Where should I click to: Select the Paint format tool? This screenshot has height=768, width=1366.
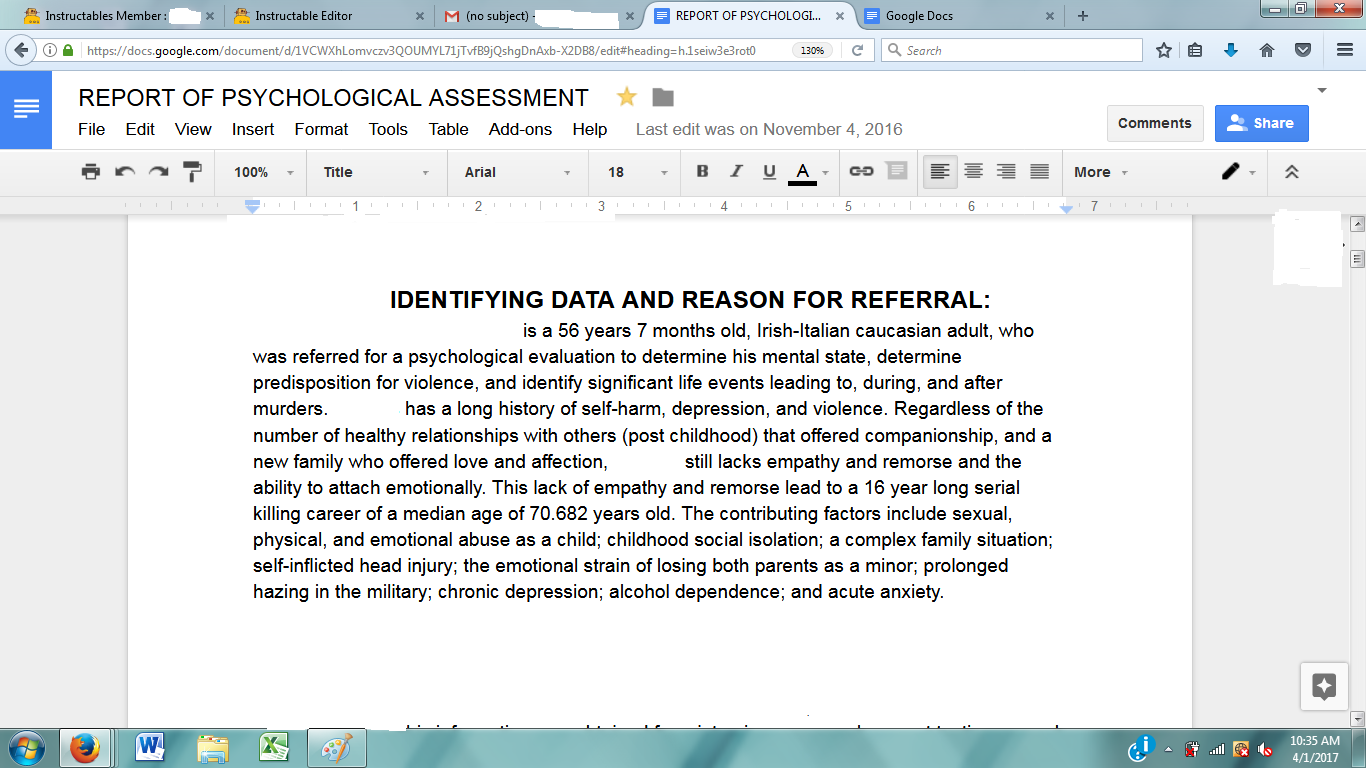click(190, 171)
